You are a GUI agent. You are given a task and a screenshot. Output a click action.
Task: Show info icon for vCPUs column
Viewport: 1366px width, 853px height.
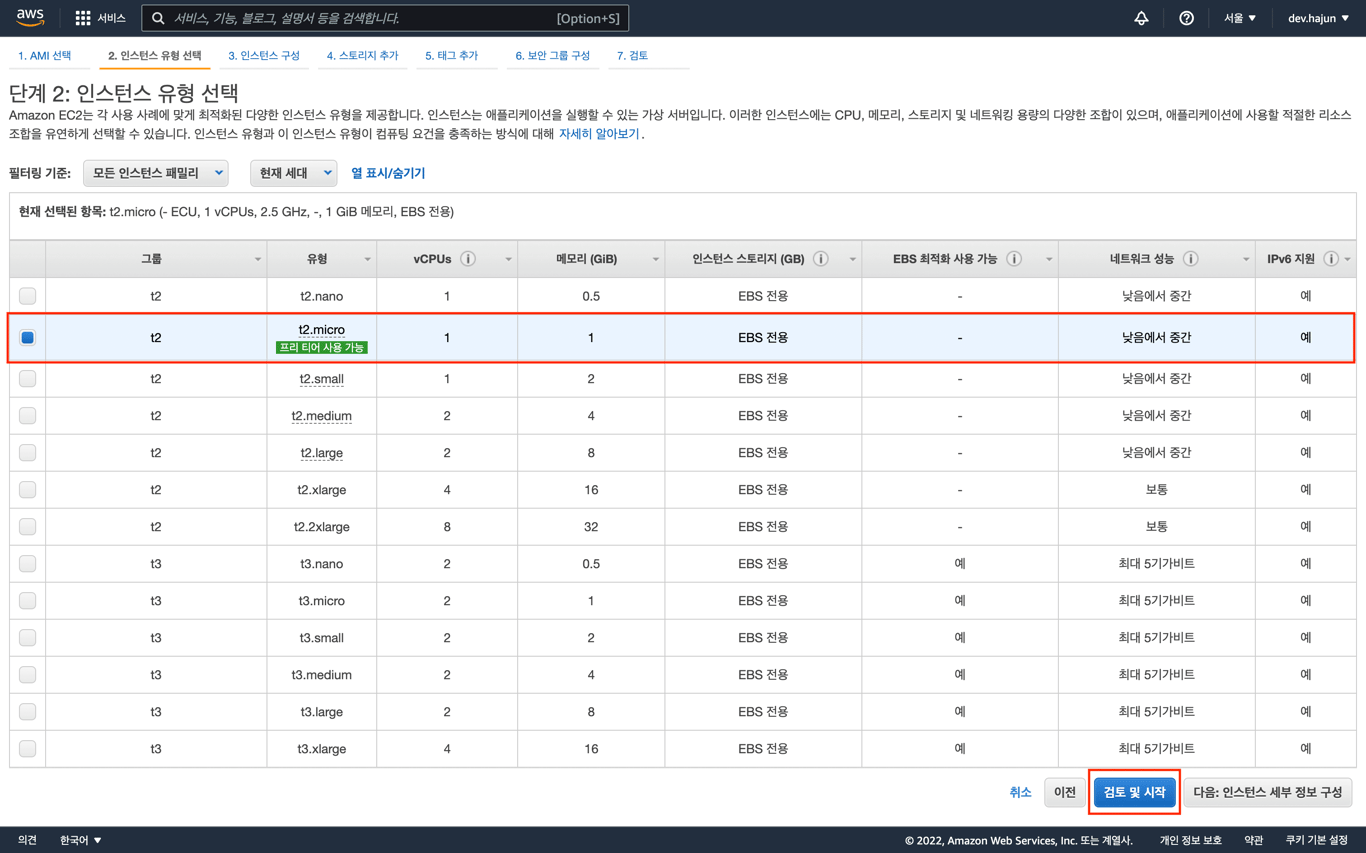pyautogui.click(x=468, y=259)
